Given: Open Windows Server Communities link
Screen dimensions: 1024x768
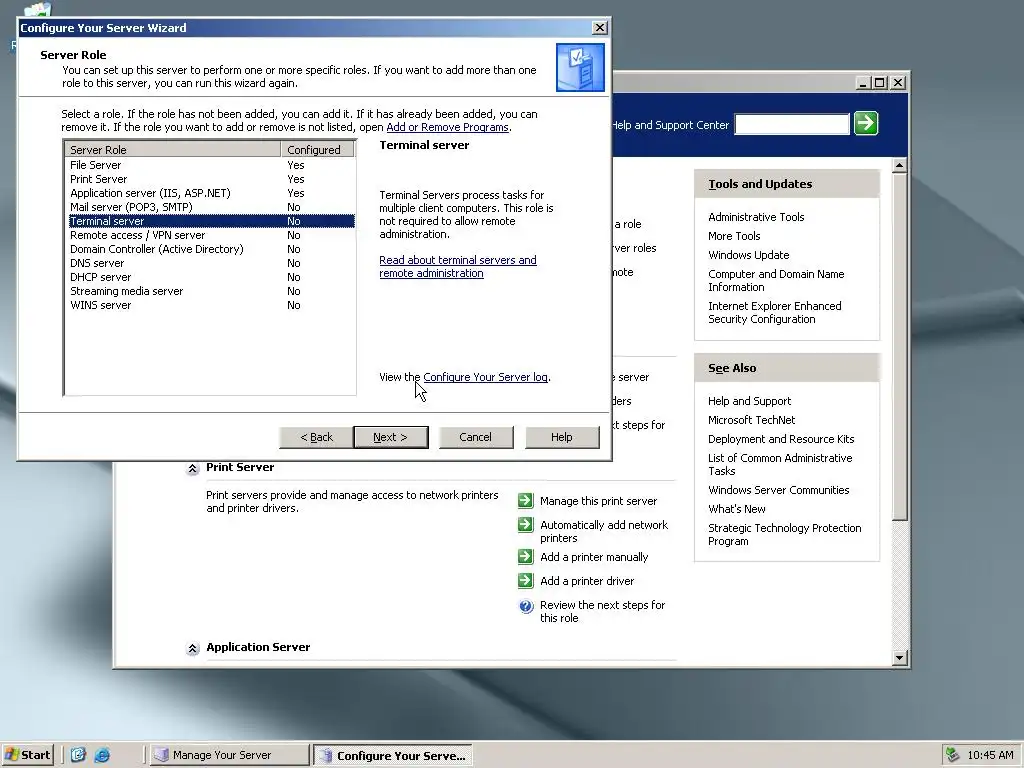Looking at the screenshot, I should coord(778,490).
